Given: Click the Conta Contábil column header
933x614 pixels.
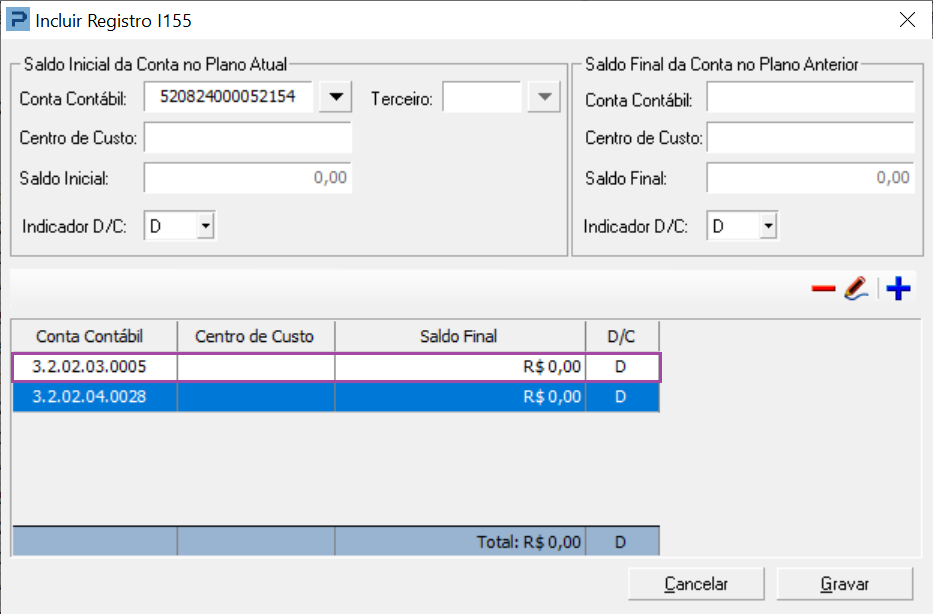Looking at the screenshot, I should pyautogui.click(x=93, y=336).
